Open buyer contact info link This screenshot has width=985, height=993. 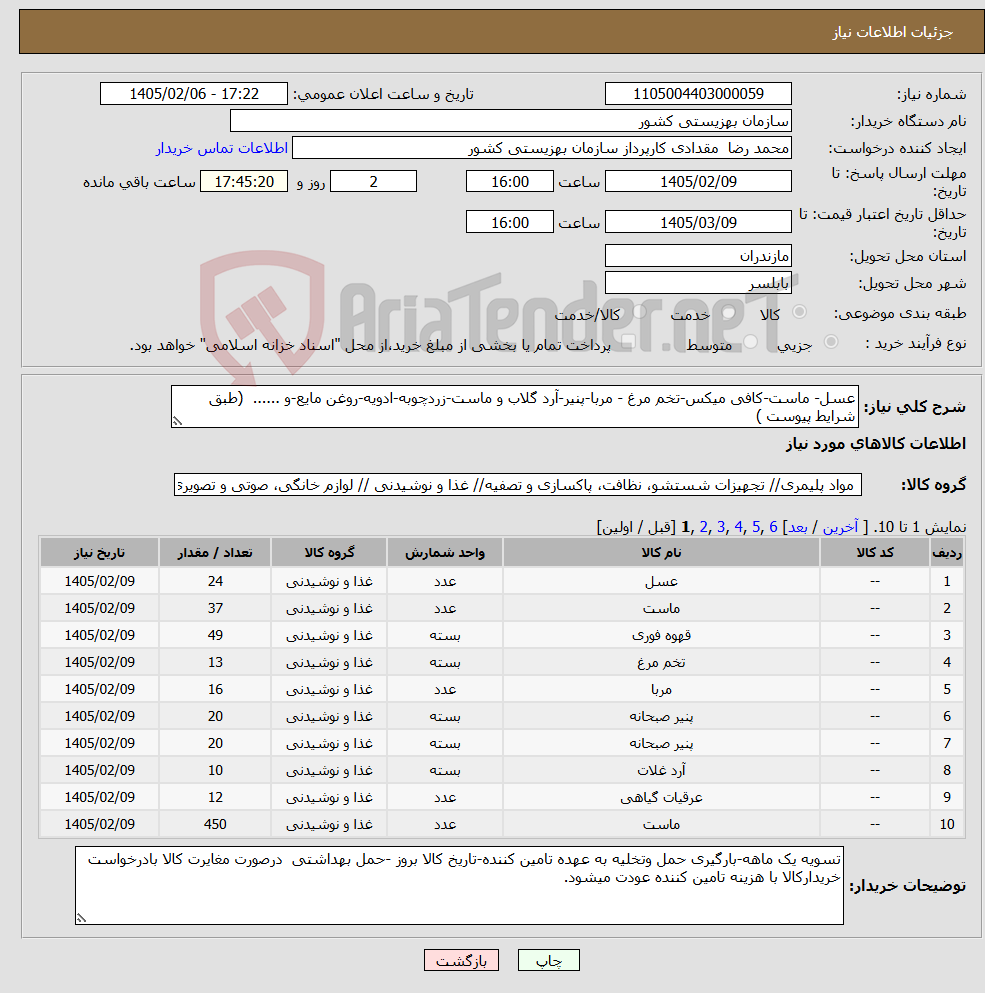[x=222, y=148]
